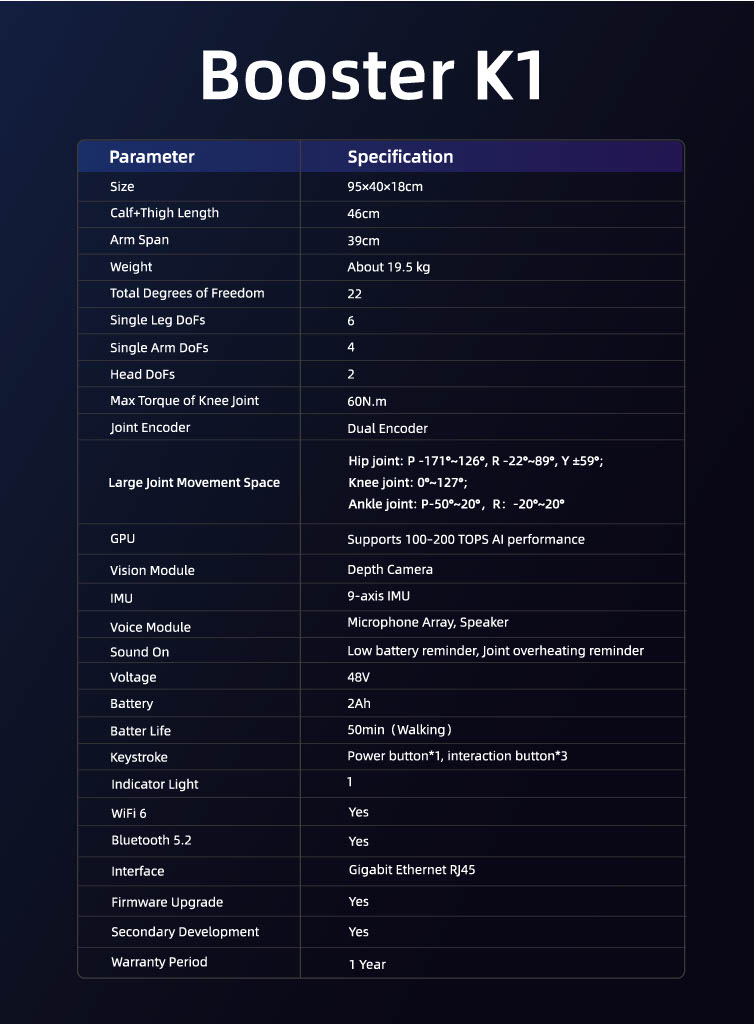Image resolution: width=754 pixels, height=1024 pixels.
Task: Select the Voltage value 48V
Action: (x=361, y=677)
